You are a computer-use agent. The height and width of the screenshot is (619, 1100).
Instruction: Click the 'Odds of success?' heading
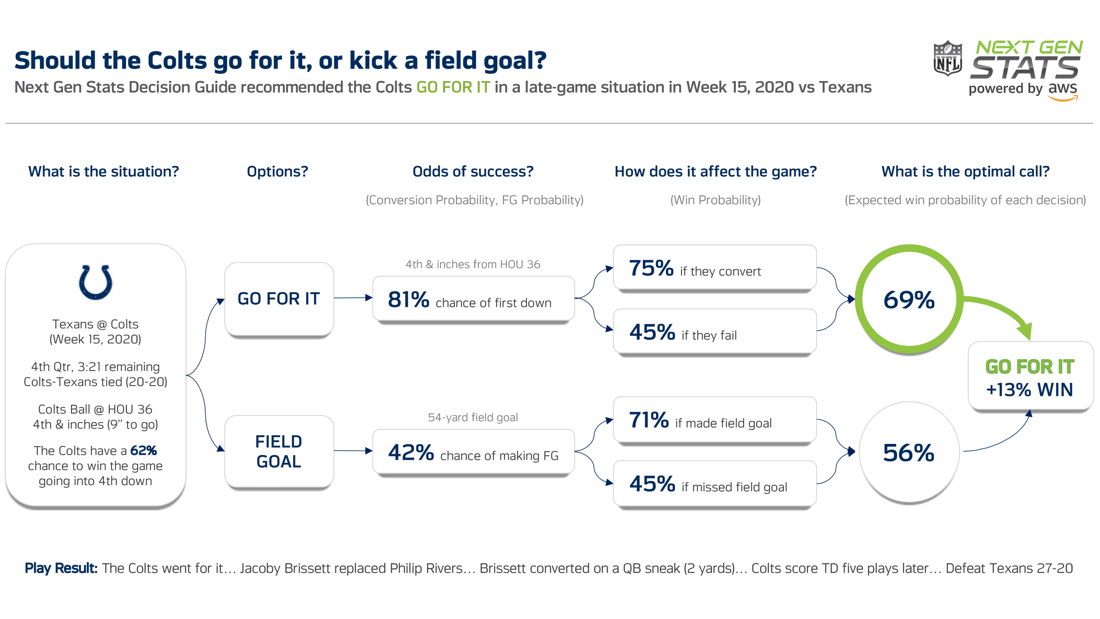tap(473, 172)
